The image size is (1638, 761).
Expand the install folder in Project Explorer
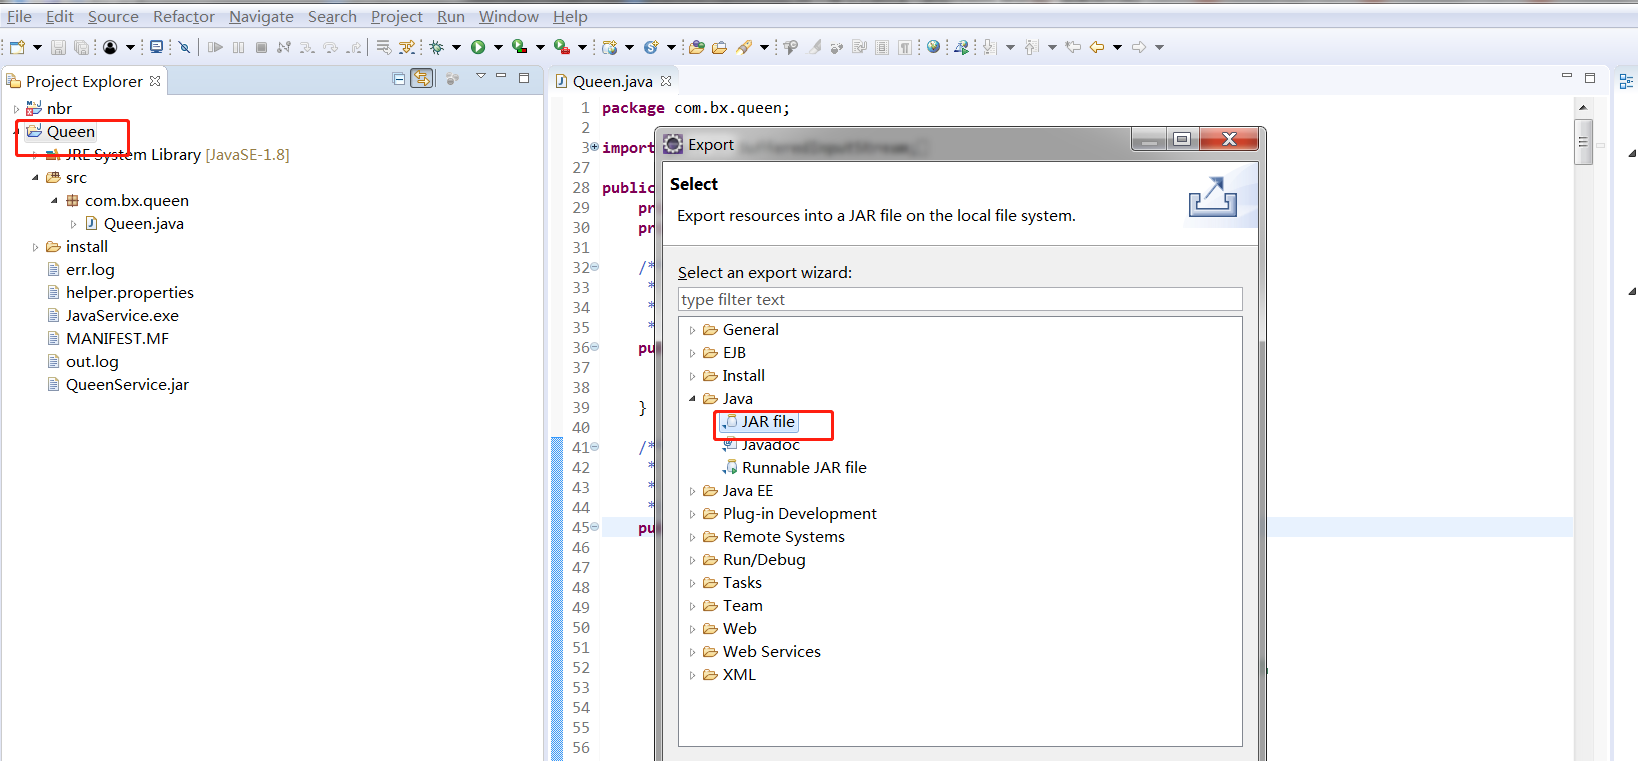[x=35, y=247]
